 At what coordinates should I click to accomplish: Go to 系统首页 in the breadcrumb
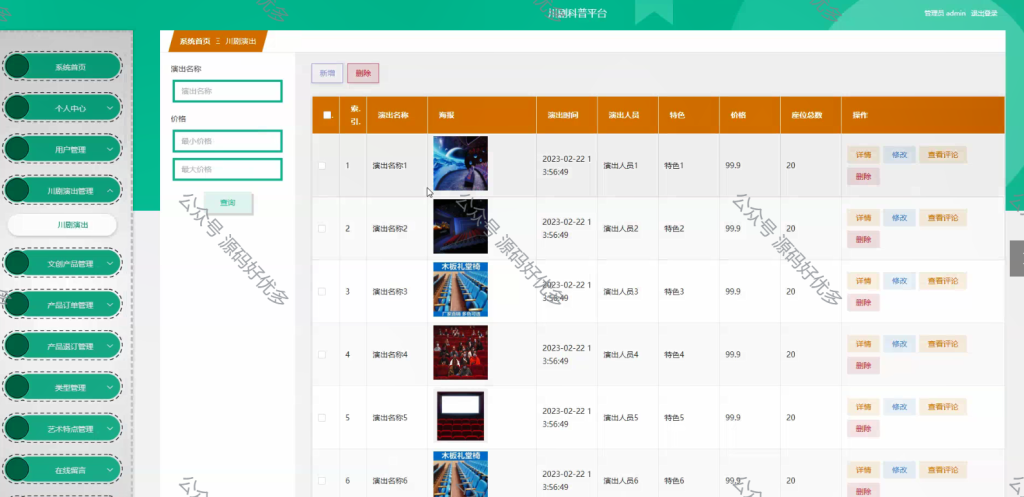(x=195, y=41)
